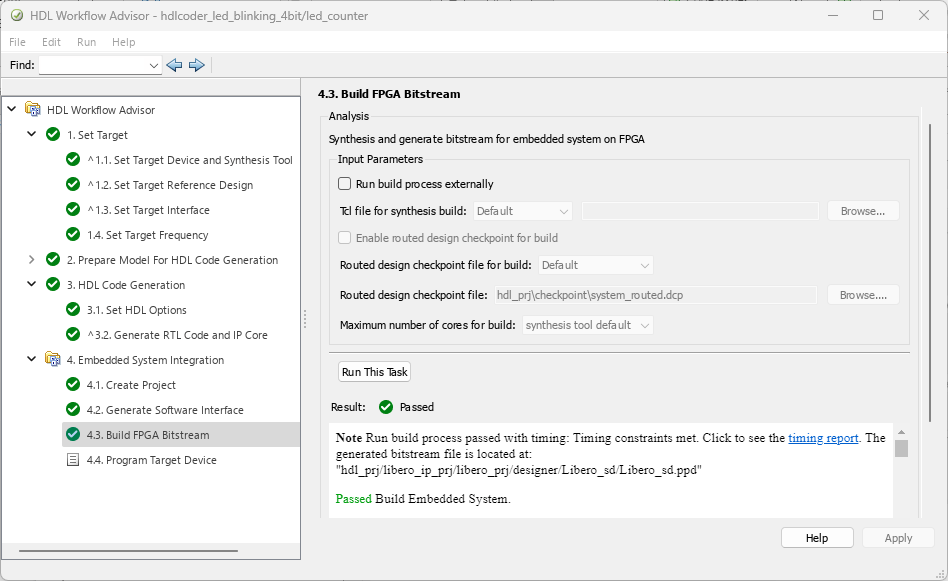948x581 pixels.
Task: Expand Prepare Model For HDL Code Generation
Action: 32,260
